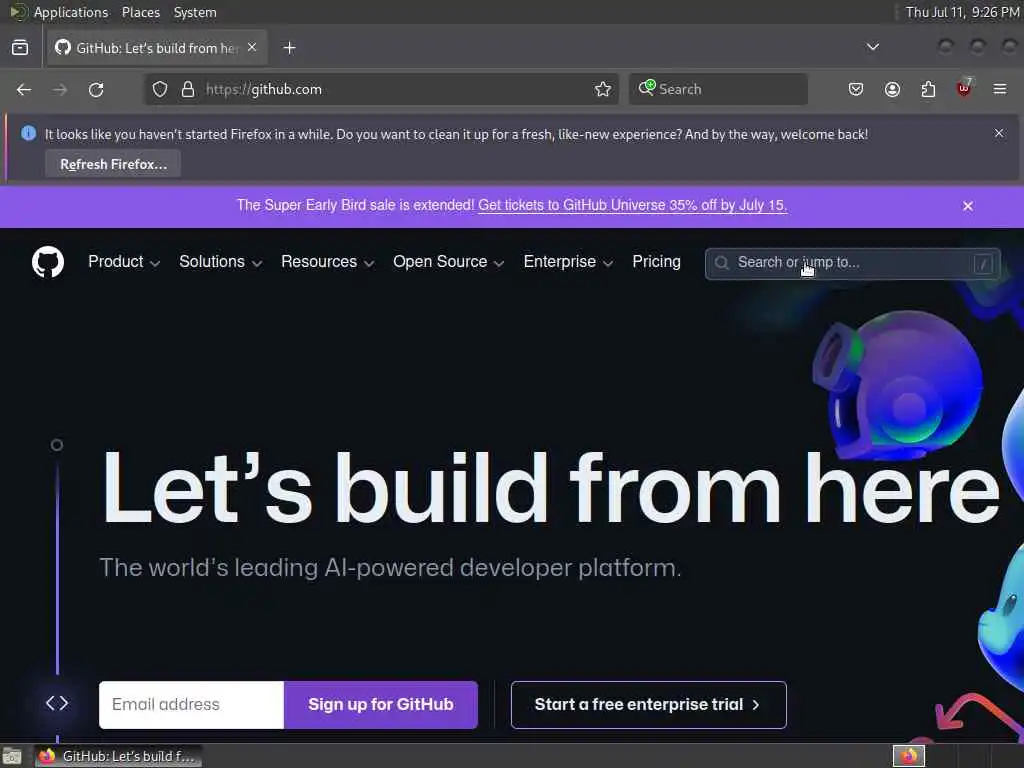This screenshot has width=1024, height=768.
Task: Open the Firefox View icon
Action: pyautogui.click(x=20, y=48)
